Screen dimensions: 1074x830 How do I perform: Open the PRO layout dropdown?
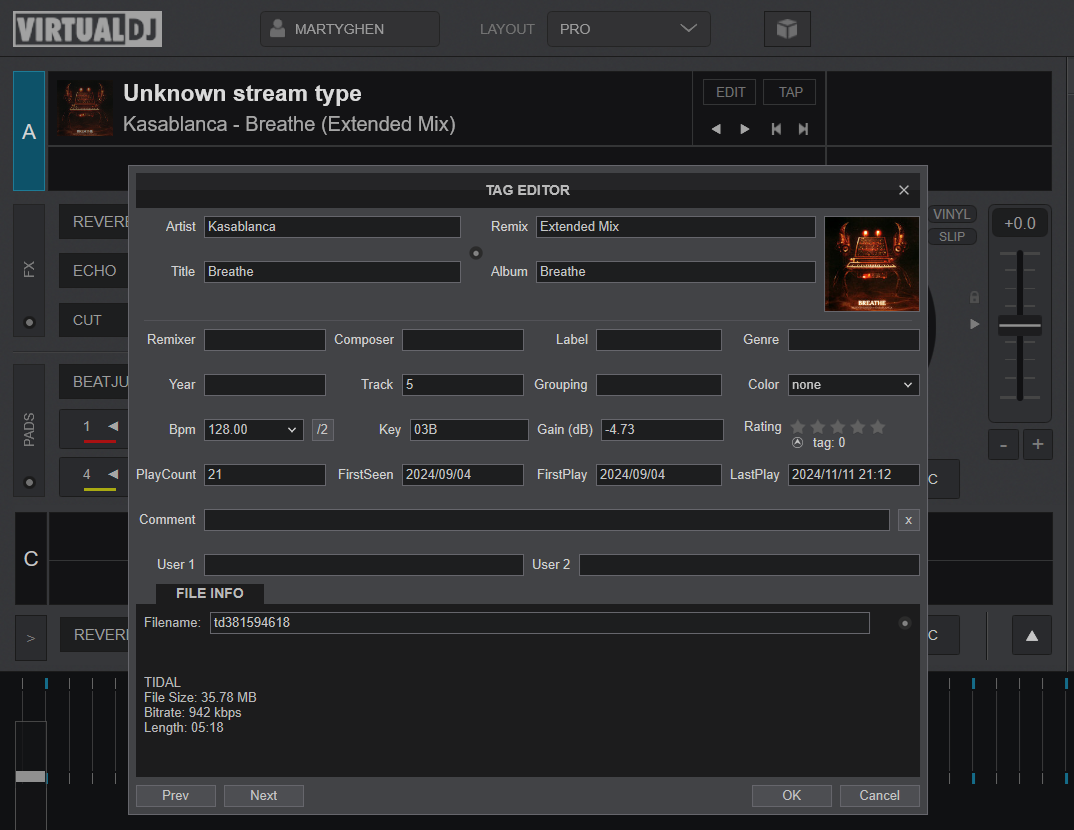click(x=628, y=29)
